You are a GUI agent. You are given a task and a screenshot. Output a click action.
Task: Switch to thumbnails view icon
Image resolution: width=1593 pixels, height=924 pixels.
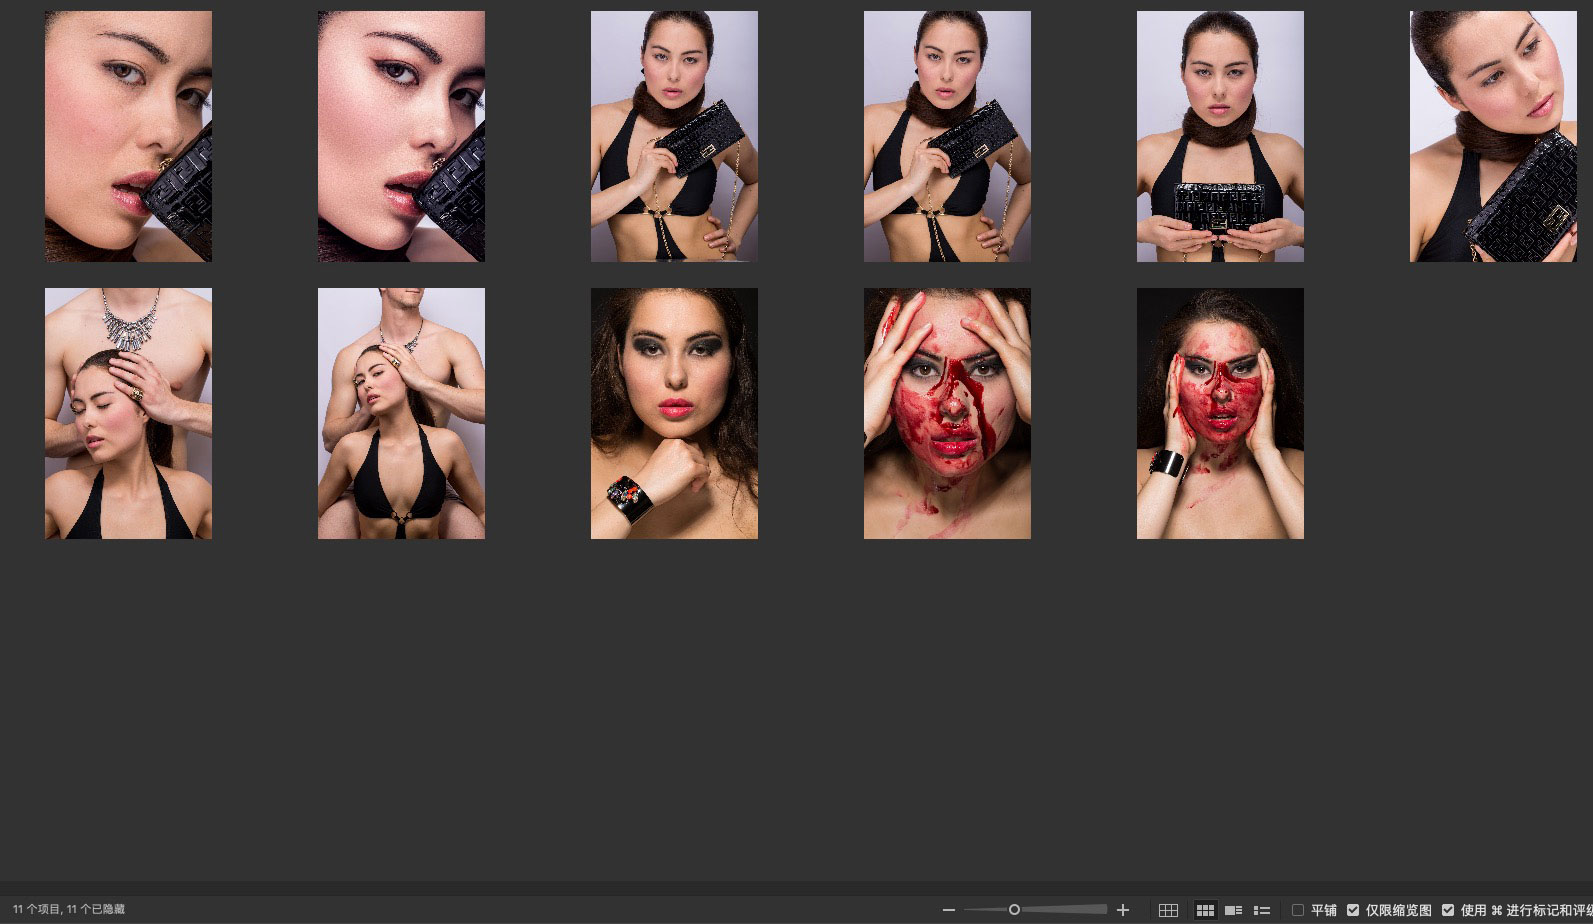click(1205, 910)
